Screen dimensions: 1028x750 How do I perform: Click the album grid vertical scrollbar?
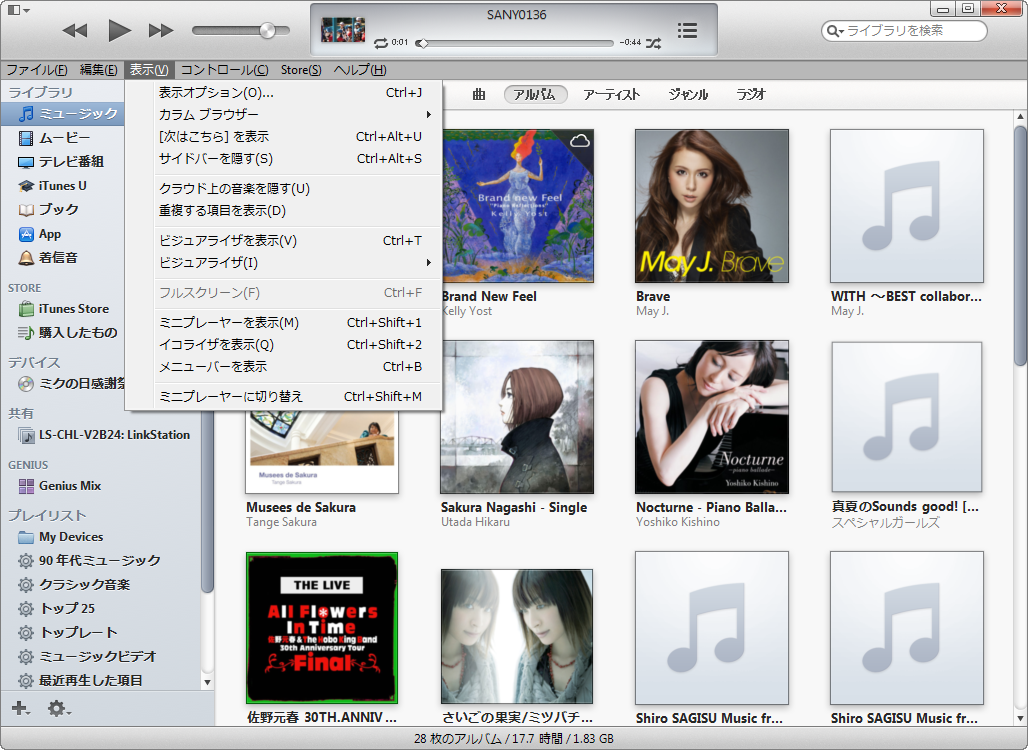(x=1020, y=246)
